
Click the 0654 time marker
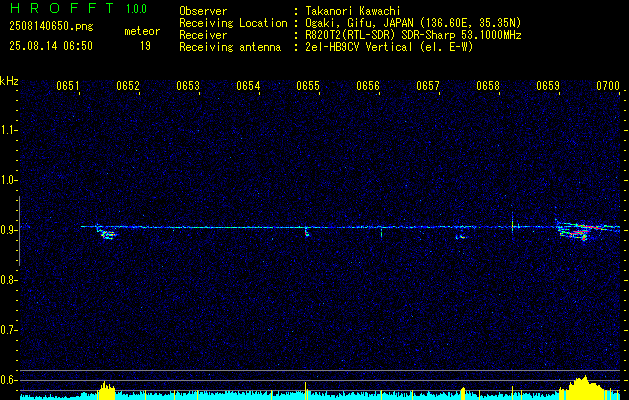248,86
